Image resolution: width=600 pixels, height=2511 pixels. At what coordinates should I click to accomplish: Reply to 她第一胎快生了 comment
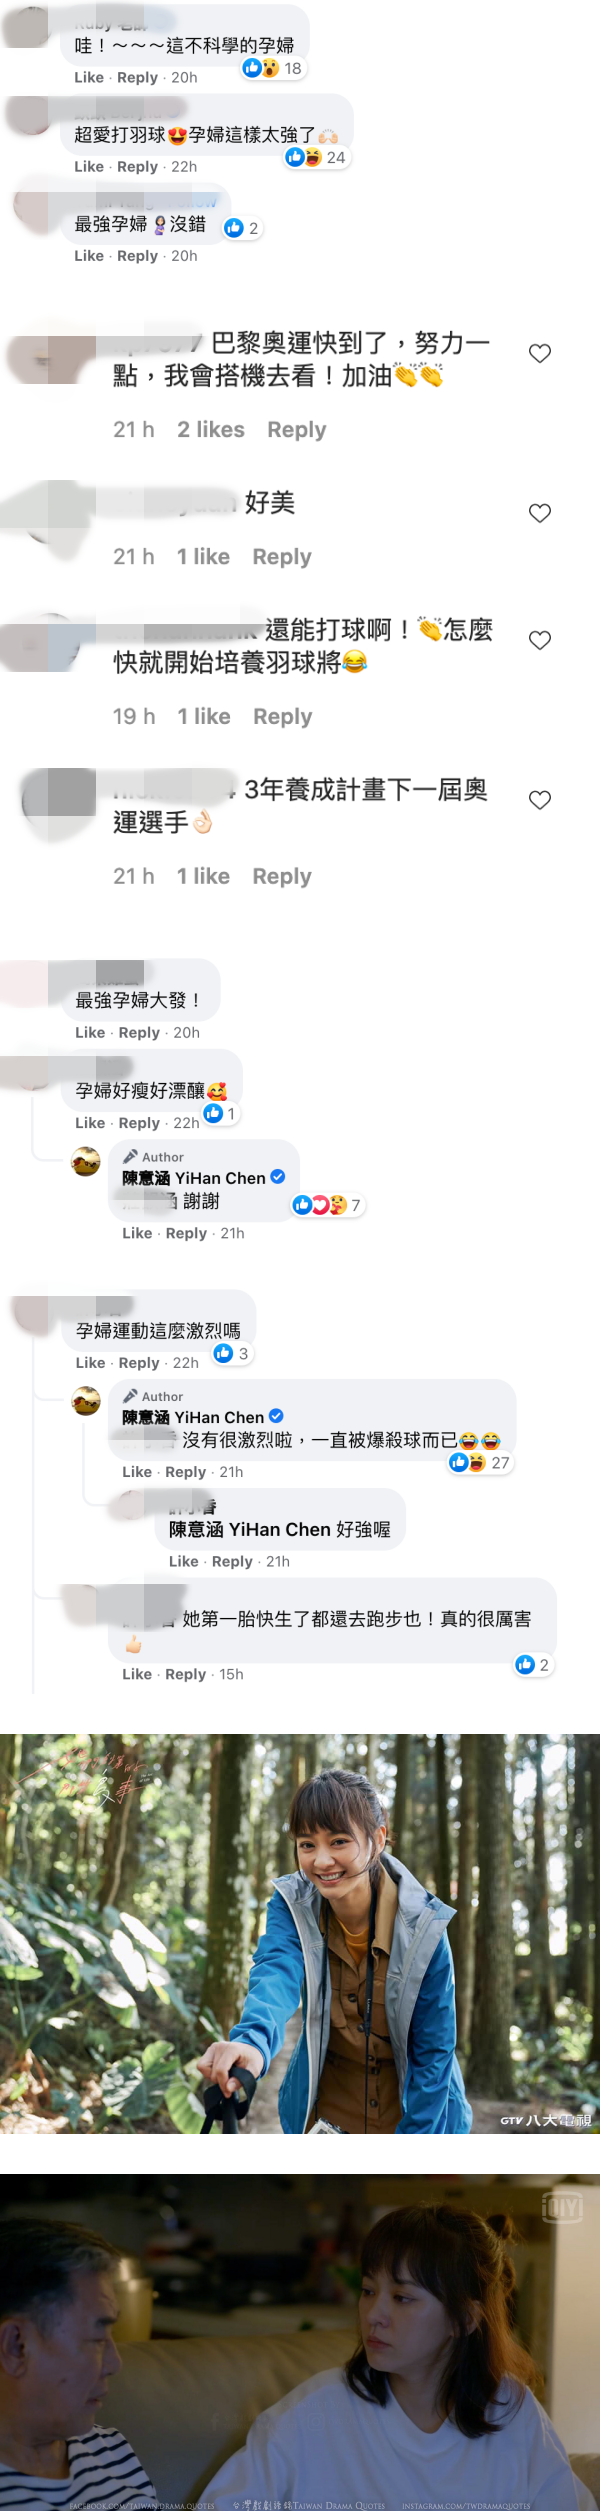pos(185,1673)
